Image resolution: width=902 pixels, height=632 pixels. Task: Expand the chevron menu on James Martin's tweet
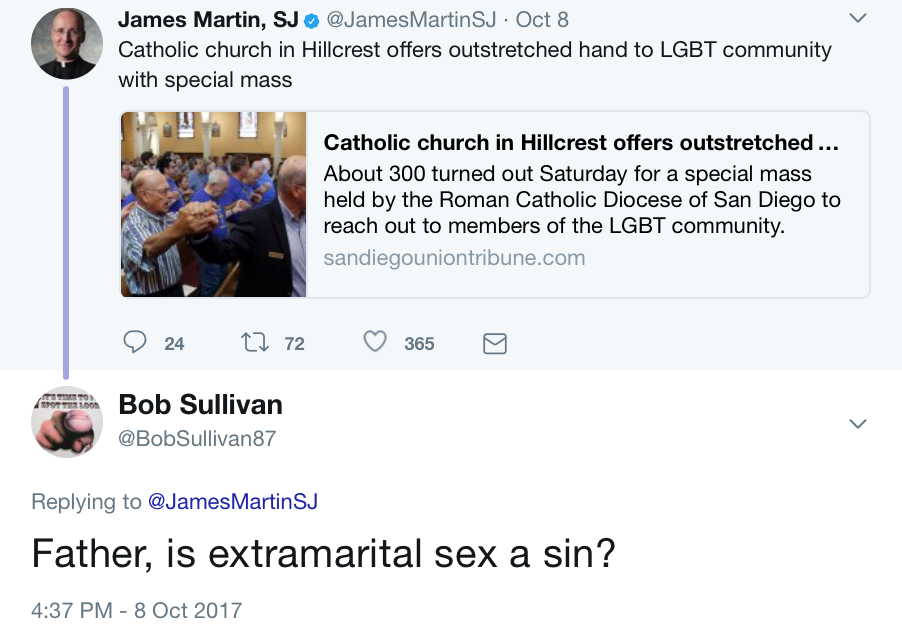tap(858, 18)
